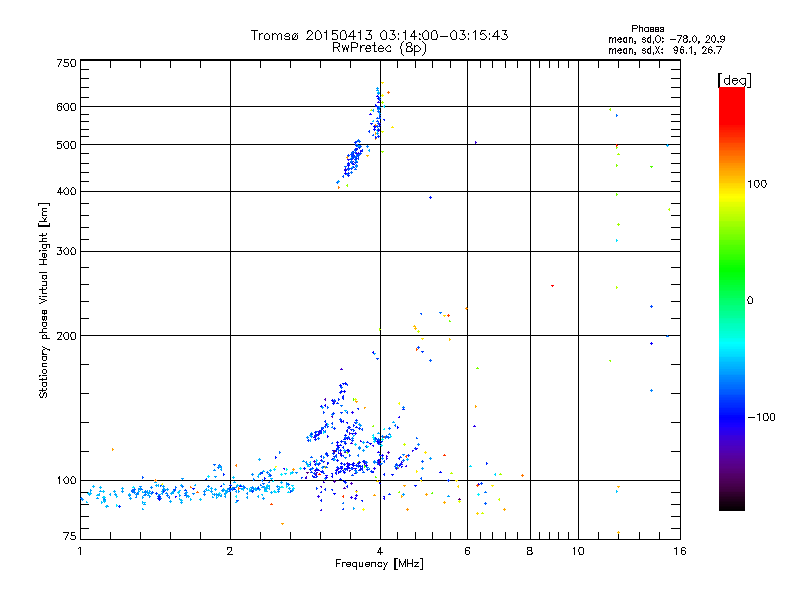Click the x-axis tick label '16'
This screenshot has width=800, height=600.
click(x=680, y=551)
